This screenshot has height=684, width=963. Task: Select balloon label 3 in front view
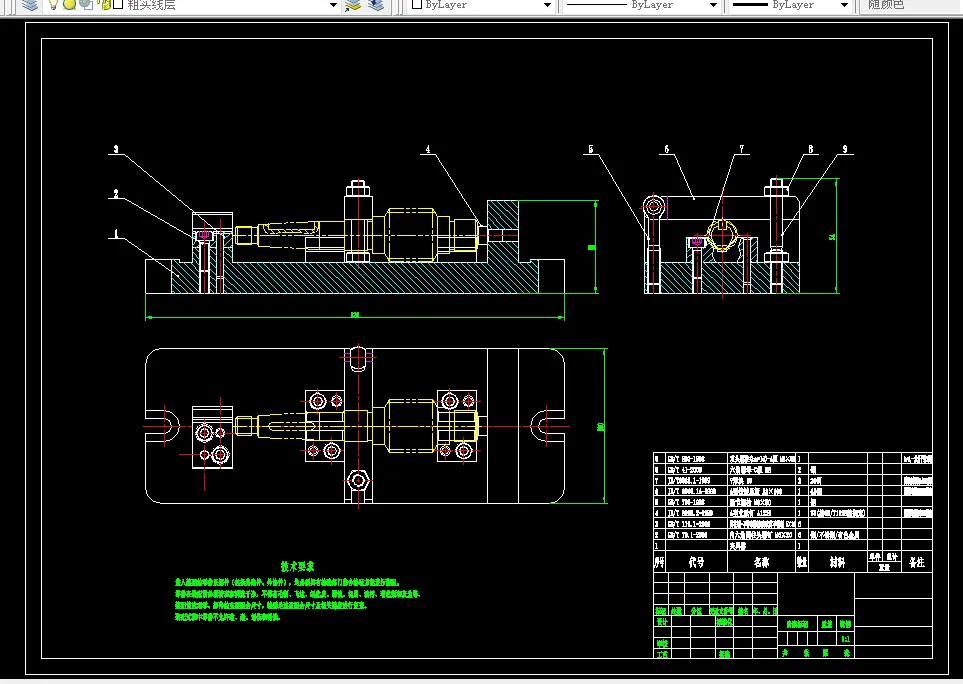tap(116, 149)
